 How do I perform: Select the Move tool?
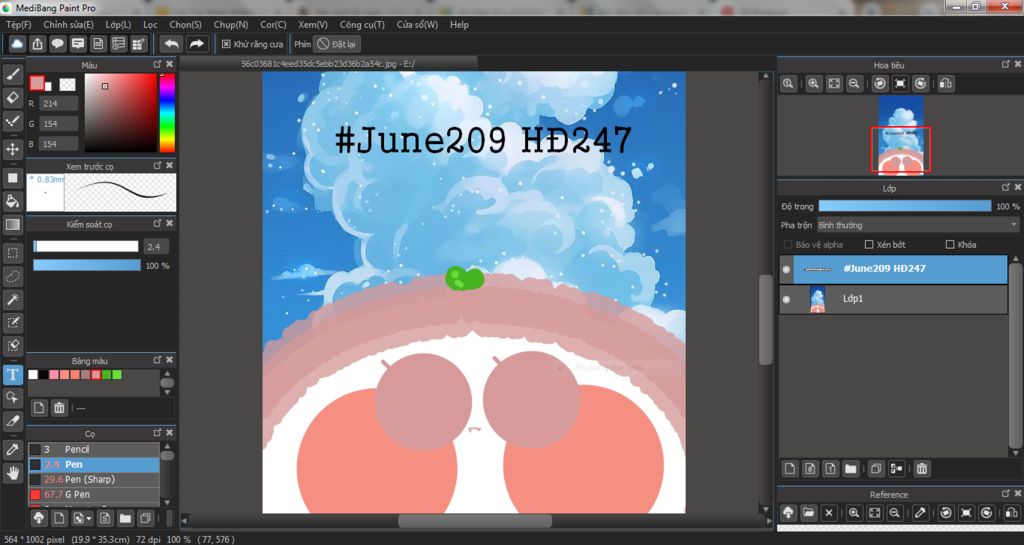[12, 149]
